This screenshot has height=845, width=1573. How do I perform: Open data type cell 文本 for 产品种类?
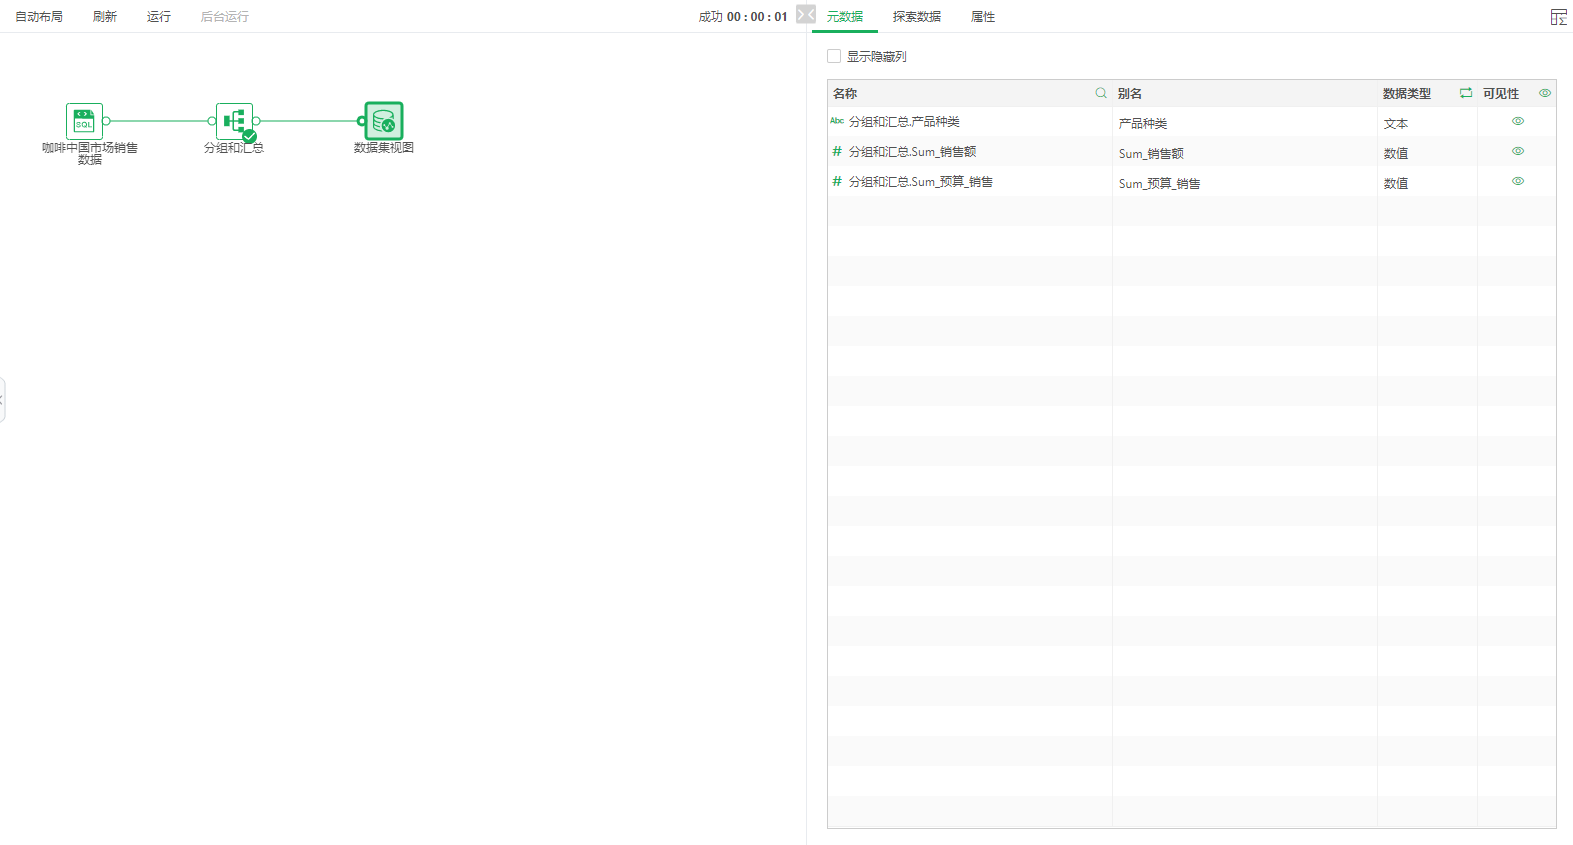1396,124
